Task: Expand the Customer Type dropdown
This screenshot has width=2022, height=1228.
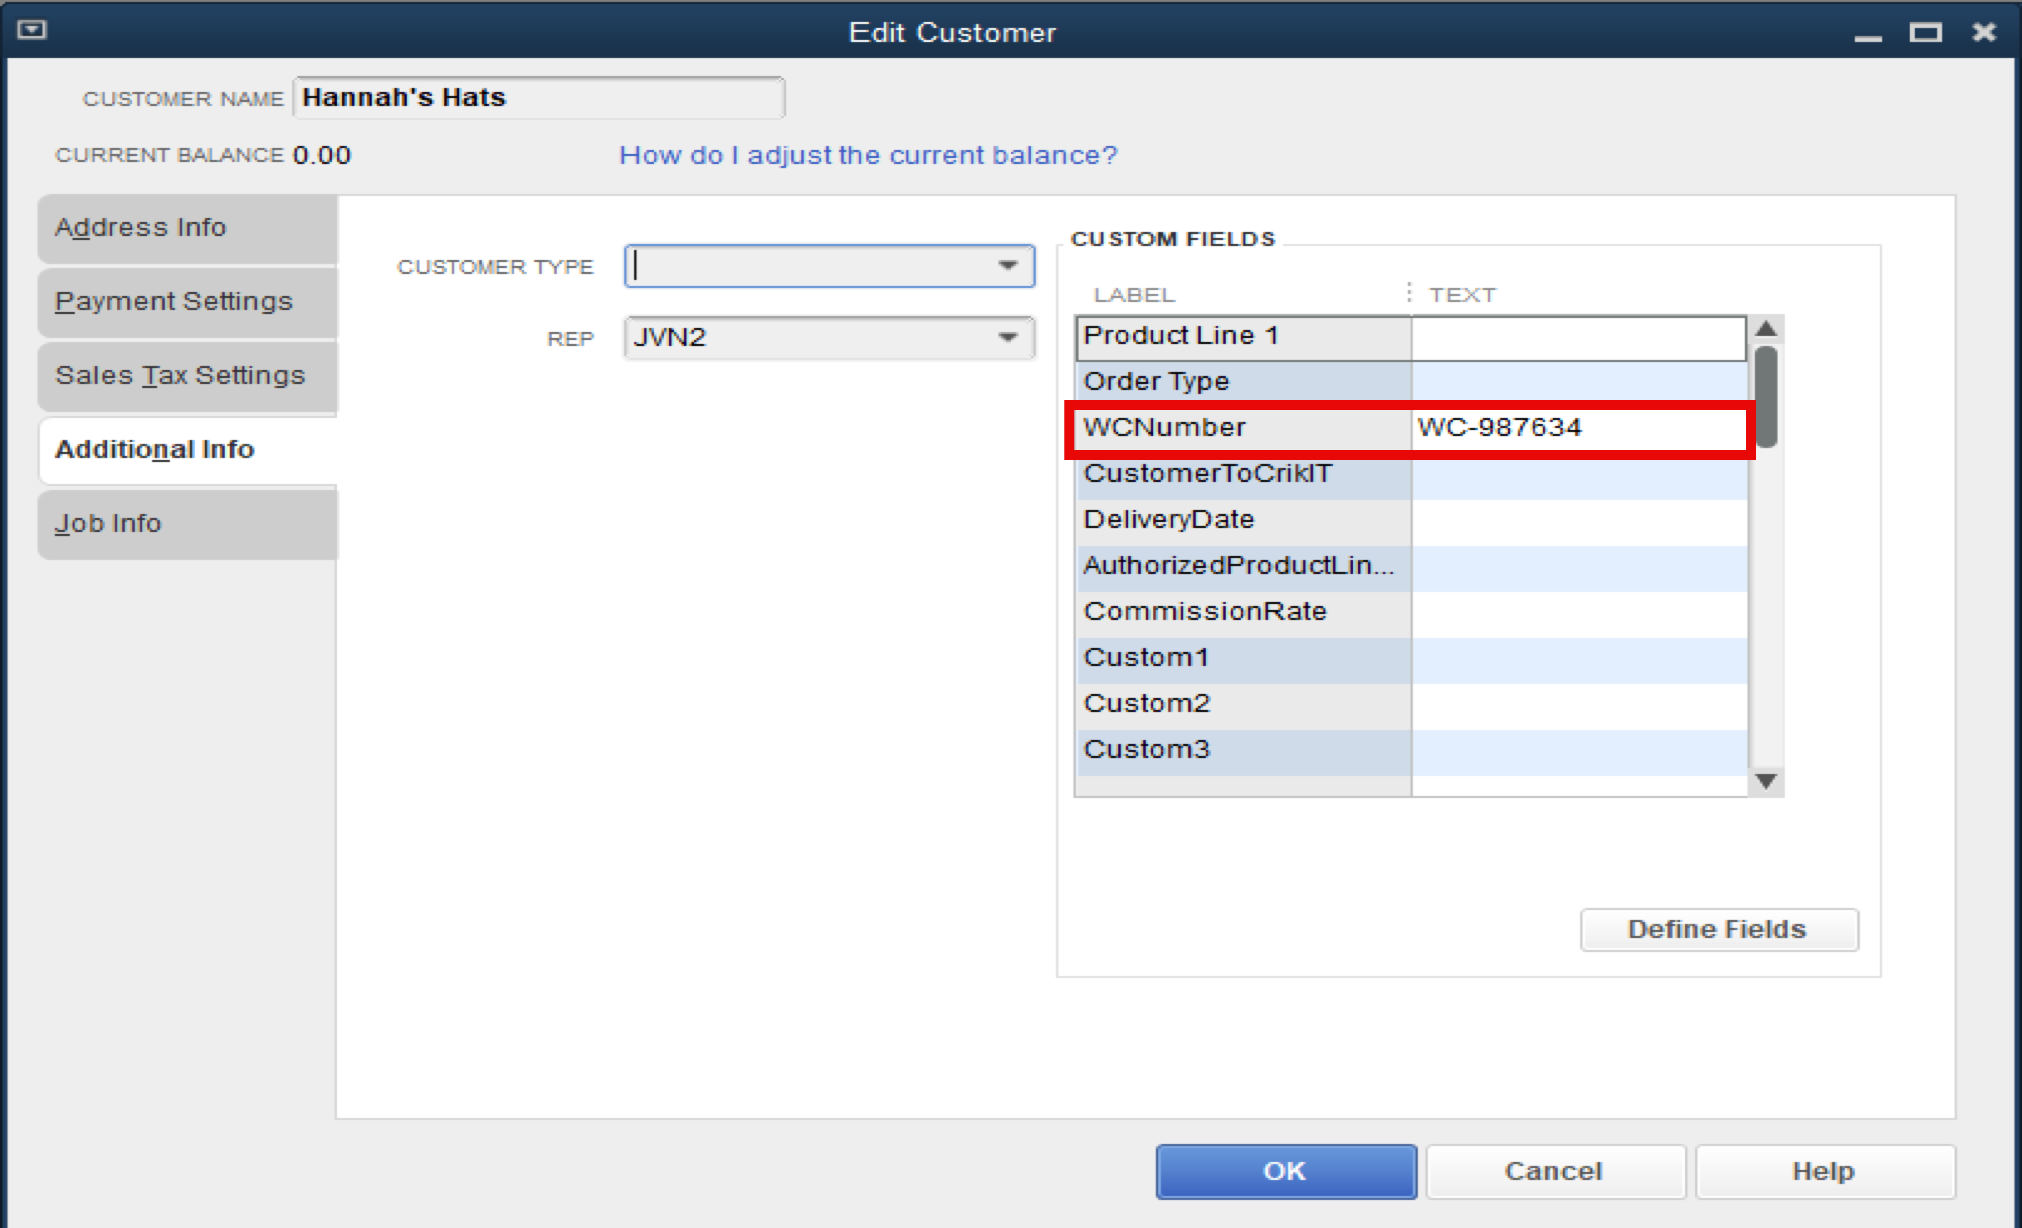Action: [x=1007, y=266]
